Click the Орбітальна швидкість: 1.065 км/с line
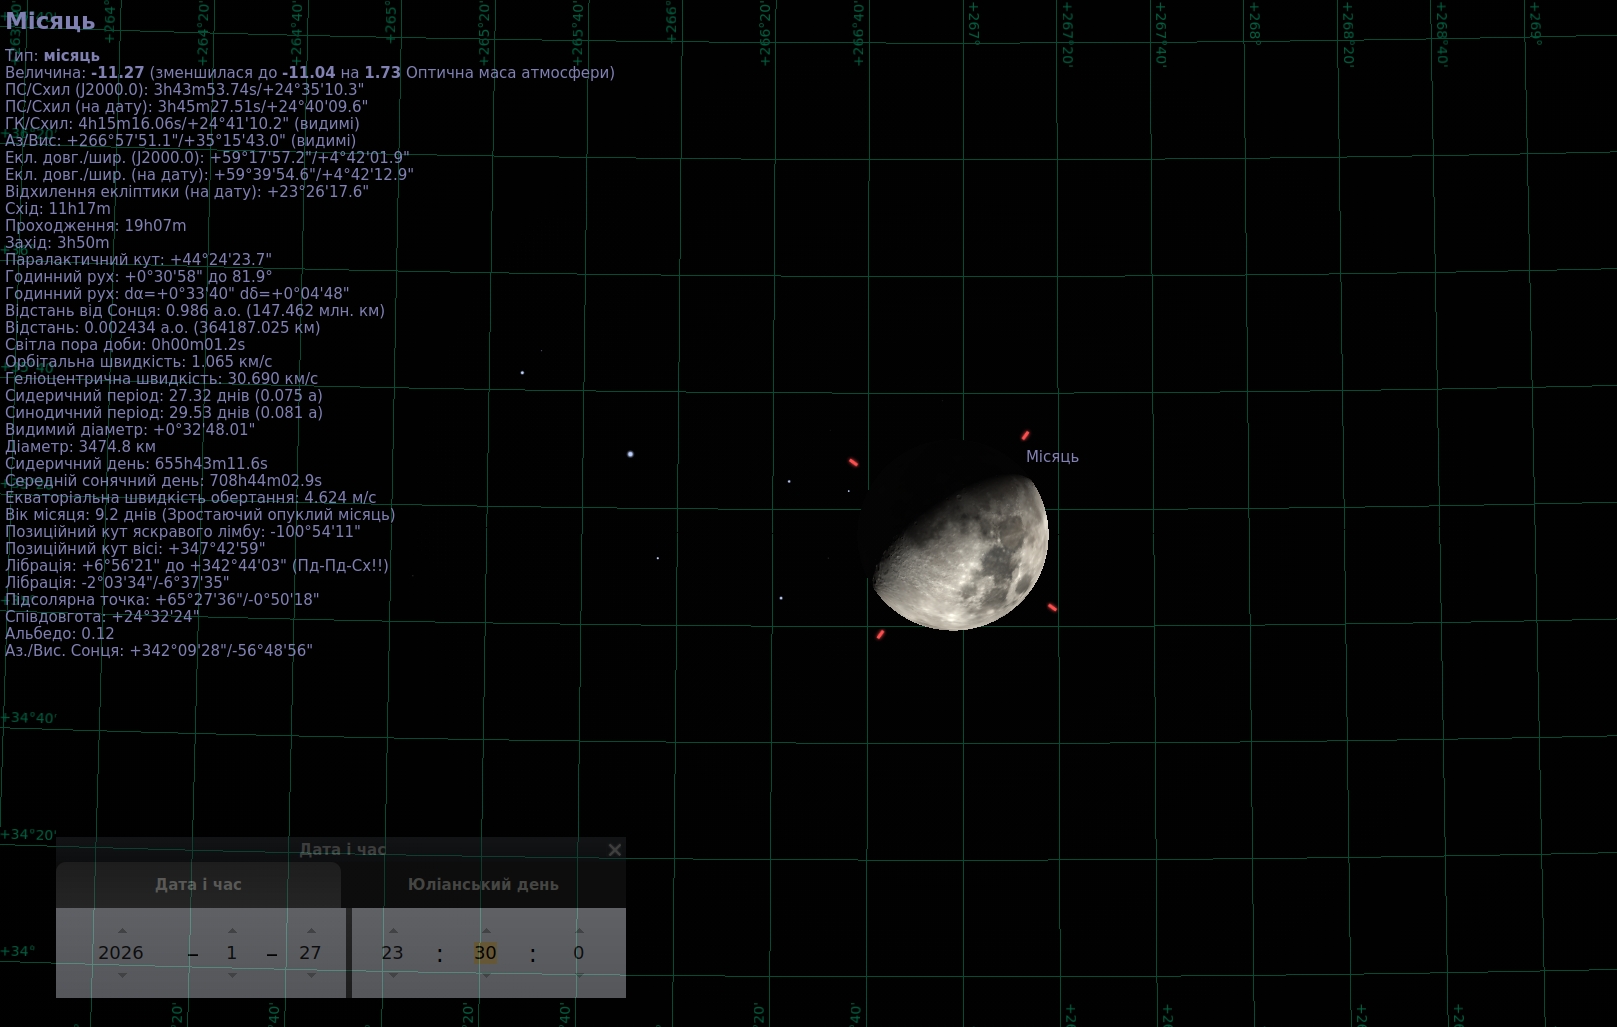This screenshot has width=1617, height=1027. [139, 362]
